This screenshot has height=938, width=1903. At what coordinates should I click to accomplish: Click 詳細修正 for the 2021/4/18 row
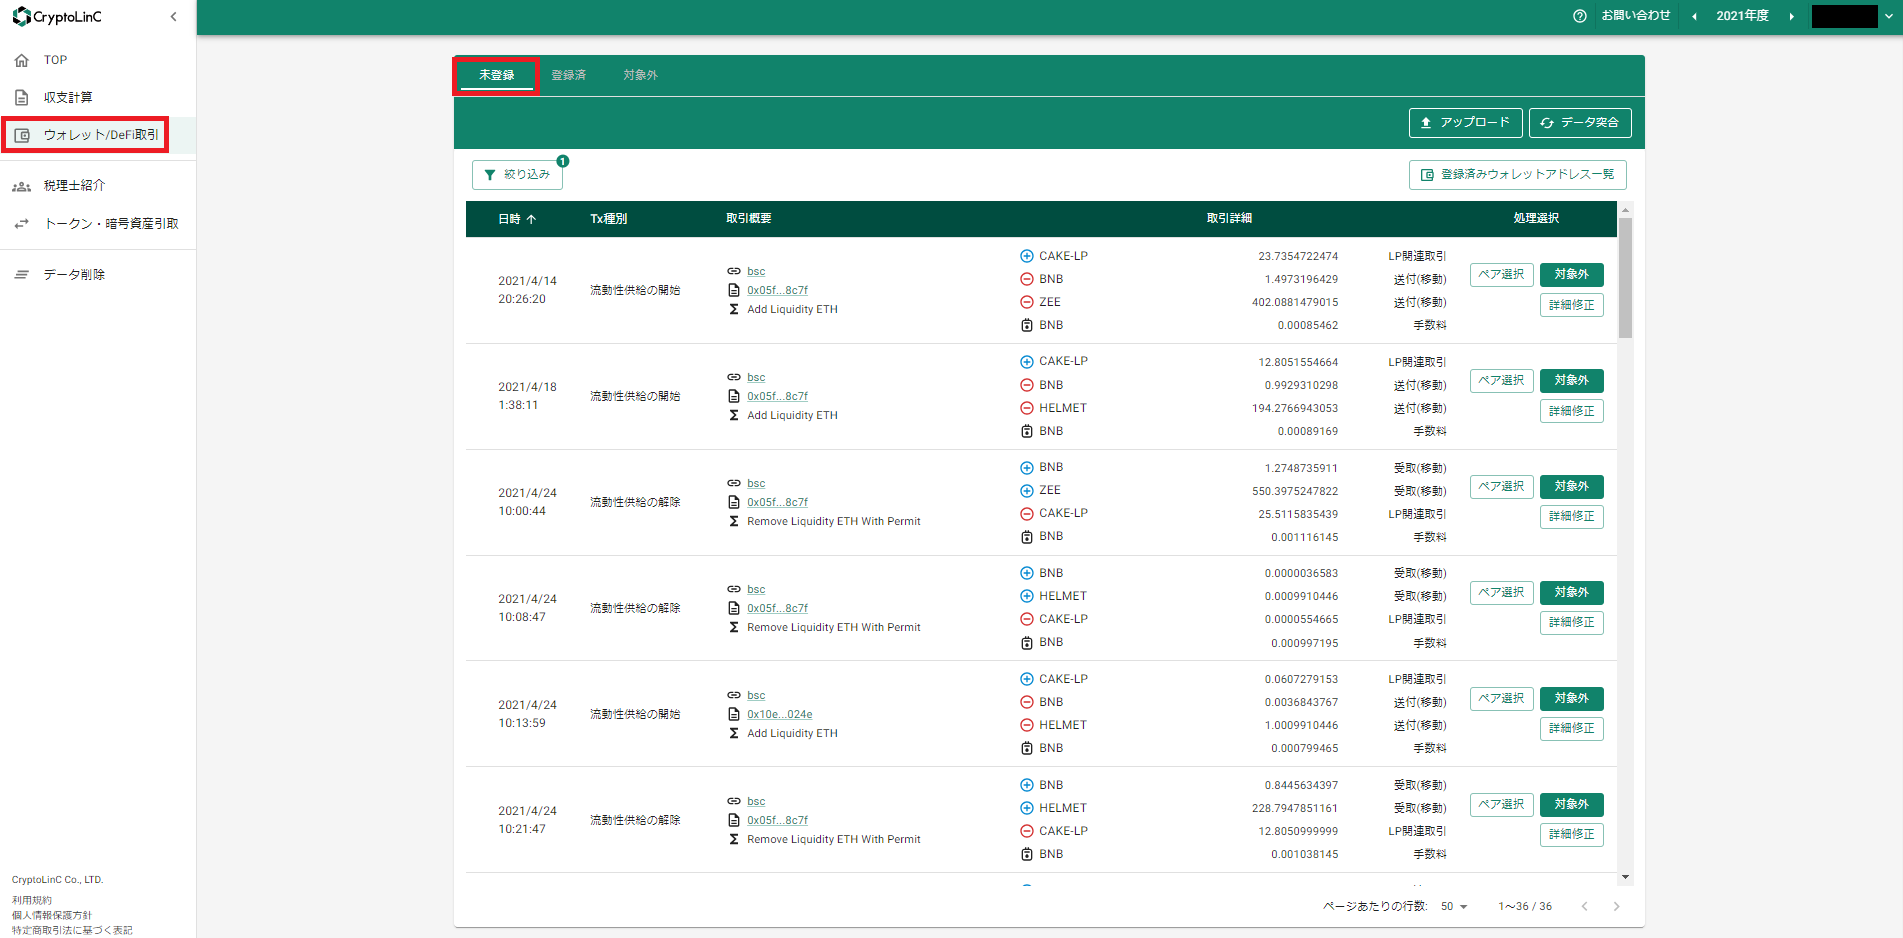[x=1571, y=411]
